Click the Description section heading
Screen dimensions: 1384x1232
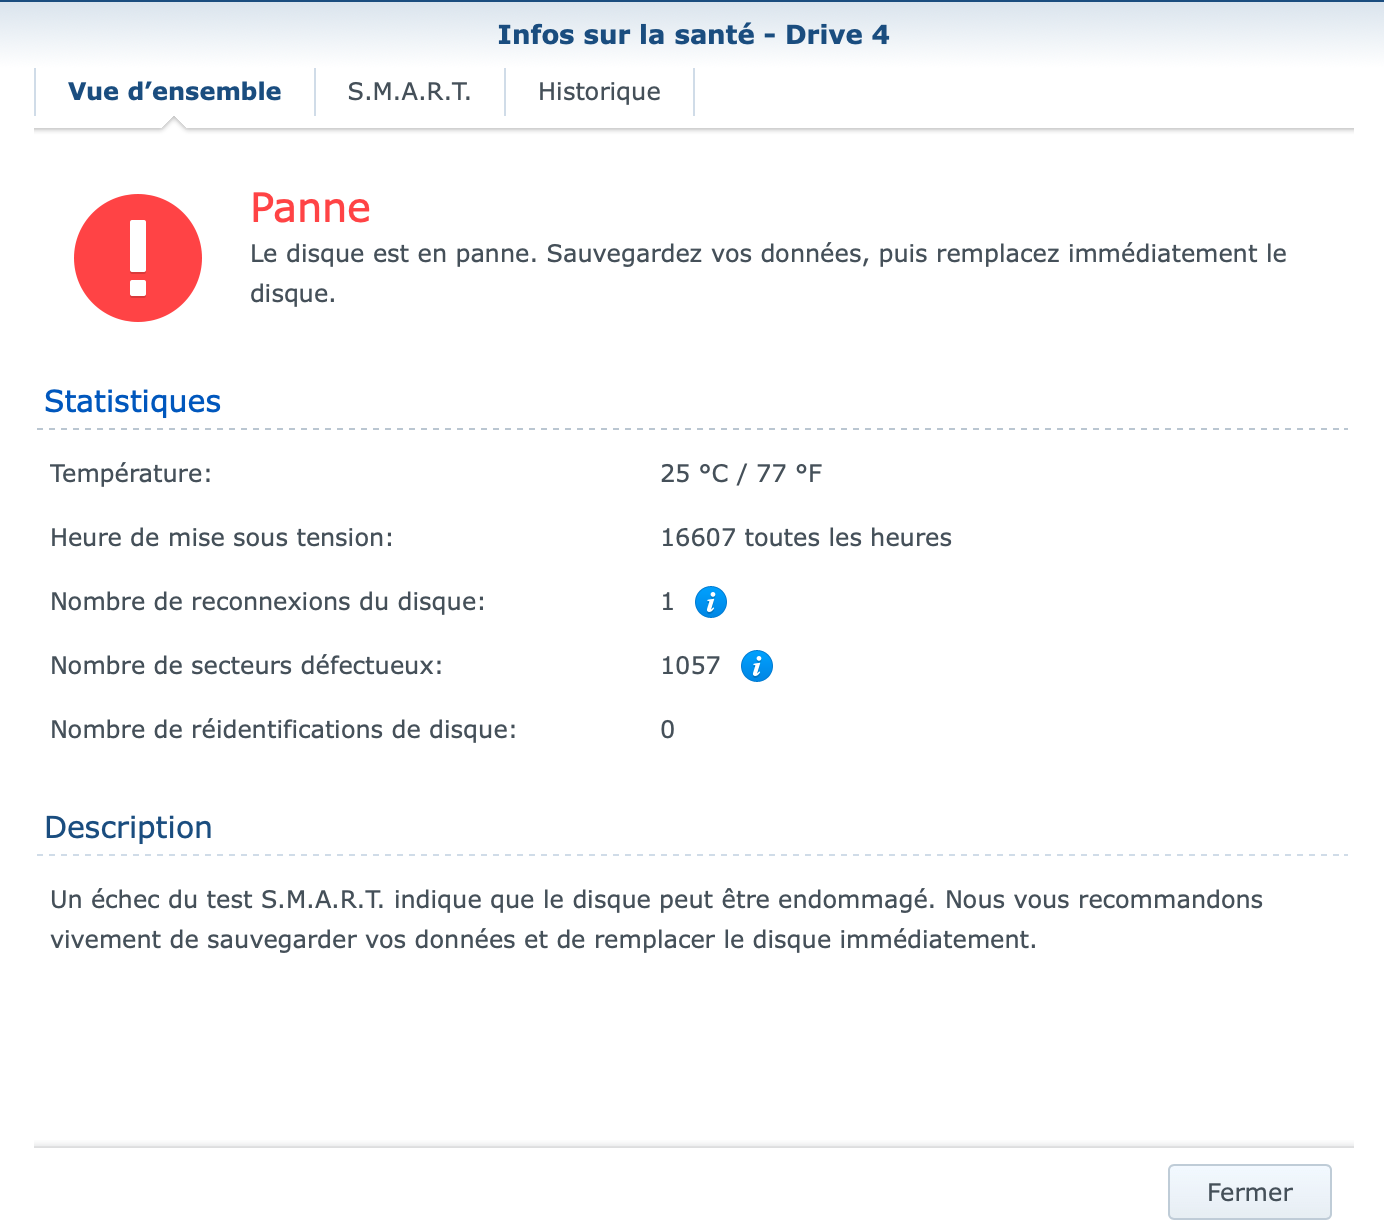click(129, 828)
